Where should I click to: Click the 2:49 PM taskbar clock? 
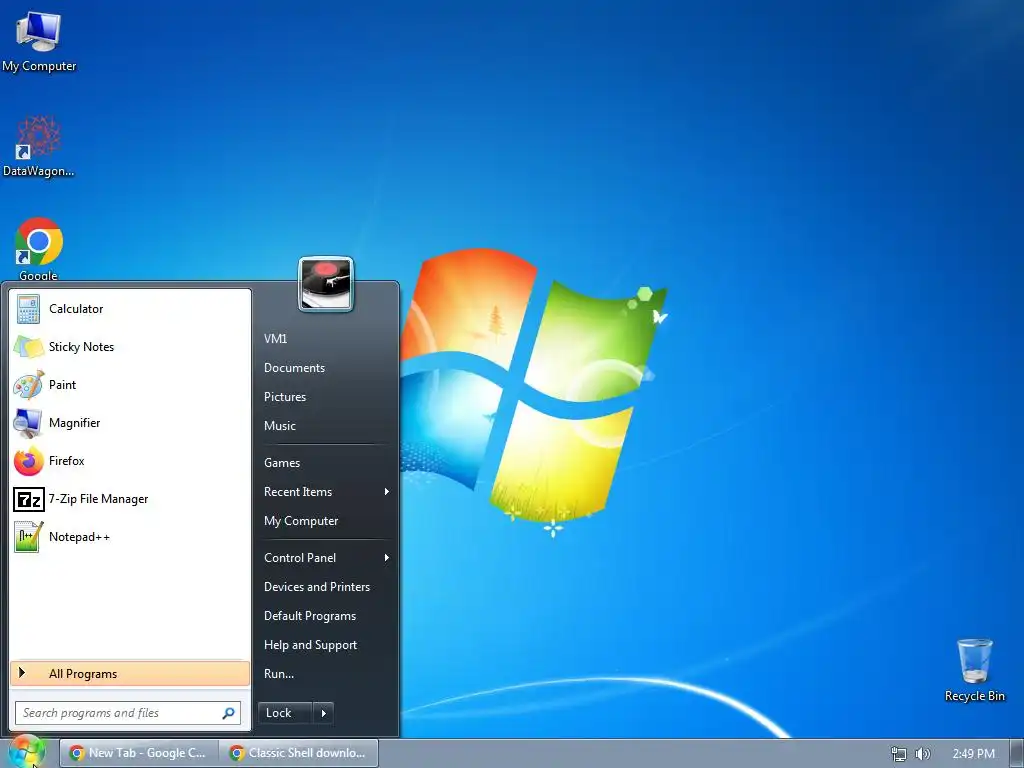click(973, 754)
